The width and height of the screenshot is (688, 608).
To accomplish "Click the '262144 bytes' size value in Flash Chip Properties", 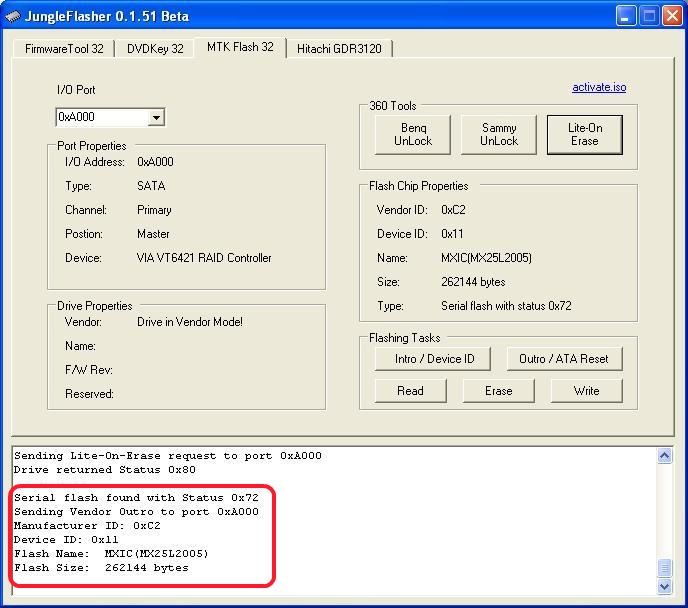I will coord(473,282).
